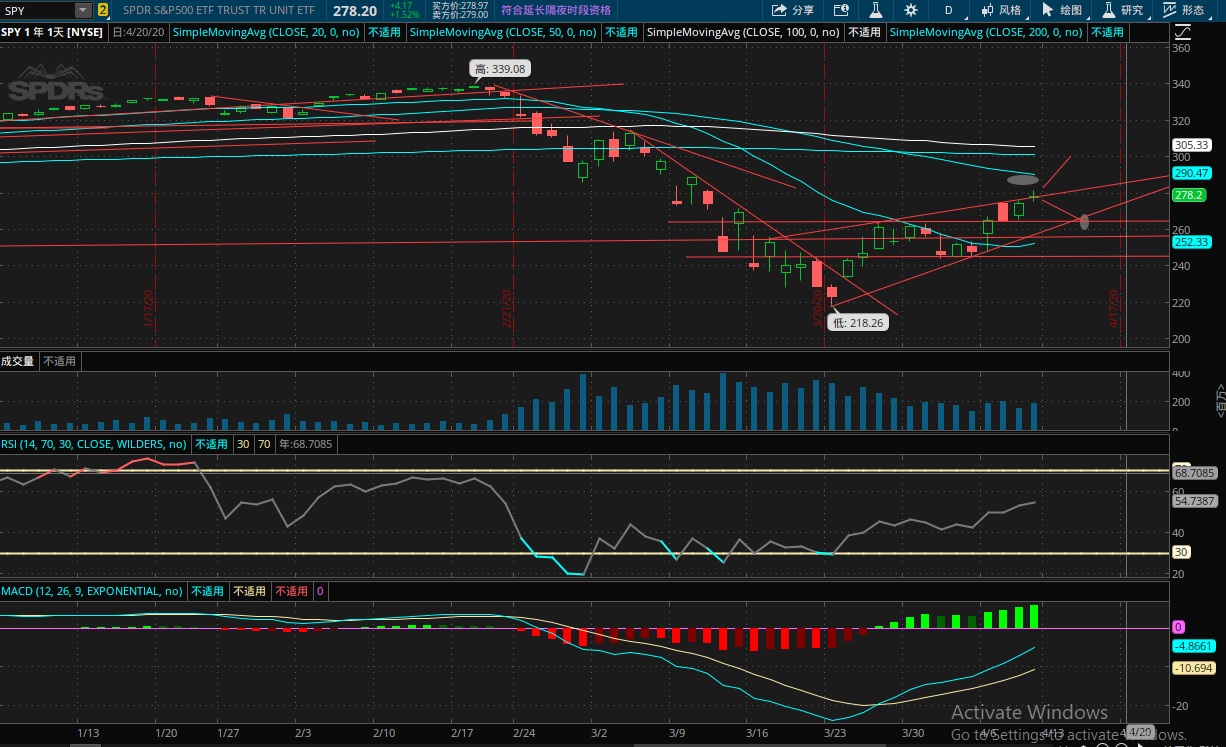Click the yellow number 2 link badge

[104, 10]
